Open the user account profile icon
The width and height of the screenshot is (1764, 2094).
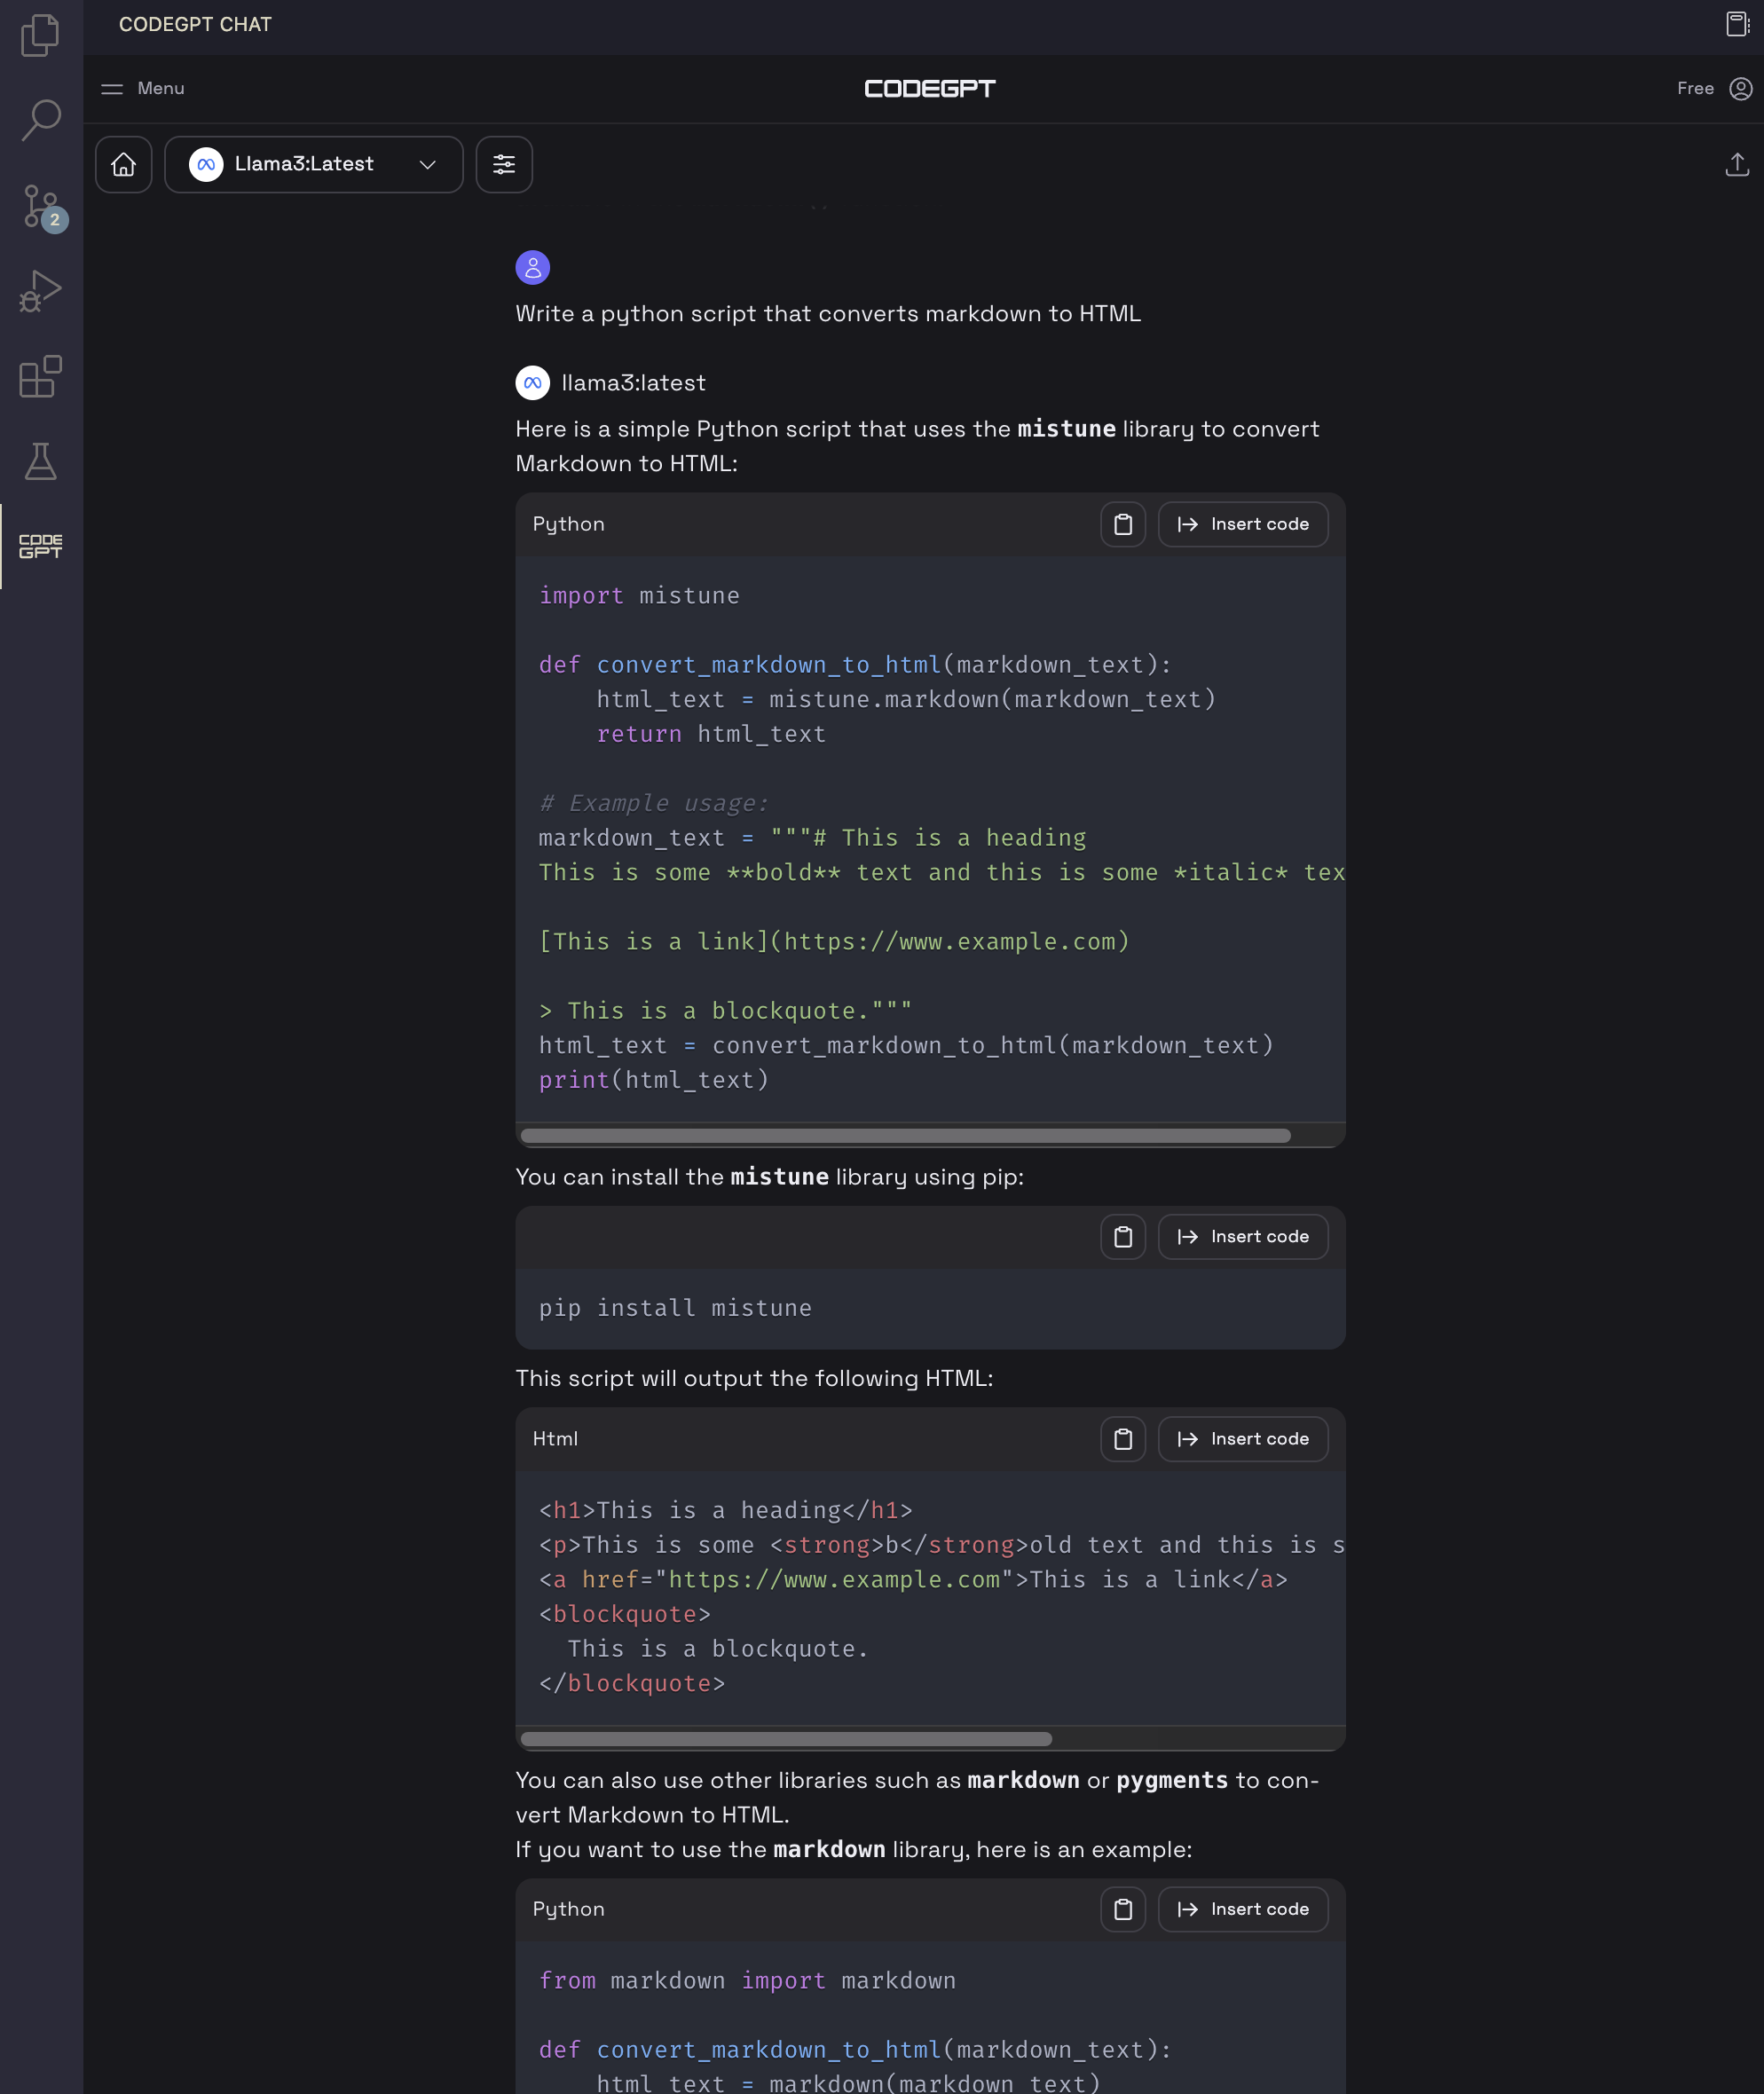tap(1741, 88)
